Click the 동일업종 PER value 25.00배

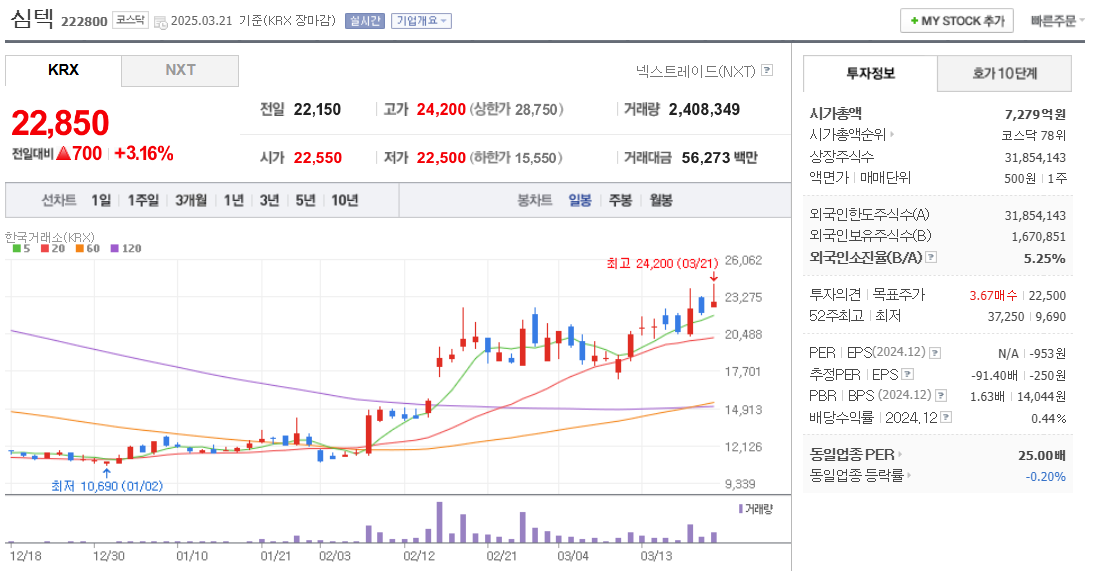(x=1042, y=456)
